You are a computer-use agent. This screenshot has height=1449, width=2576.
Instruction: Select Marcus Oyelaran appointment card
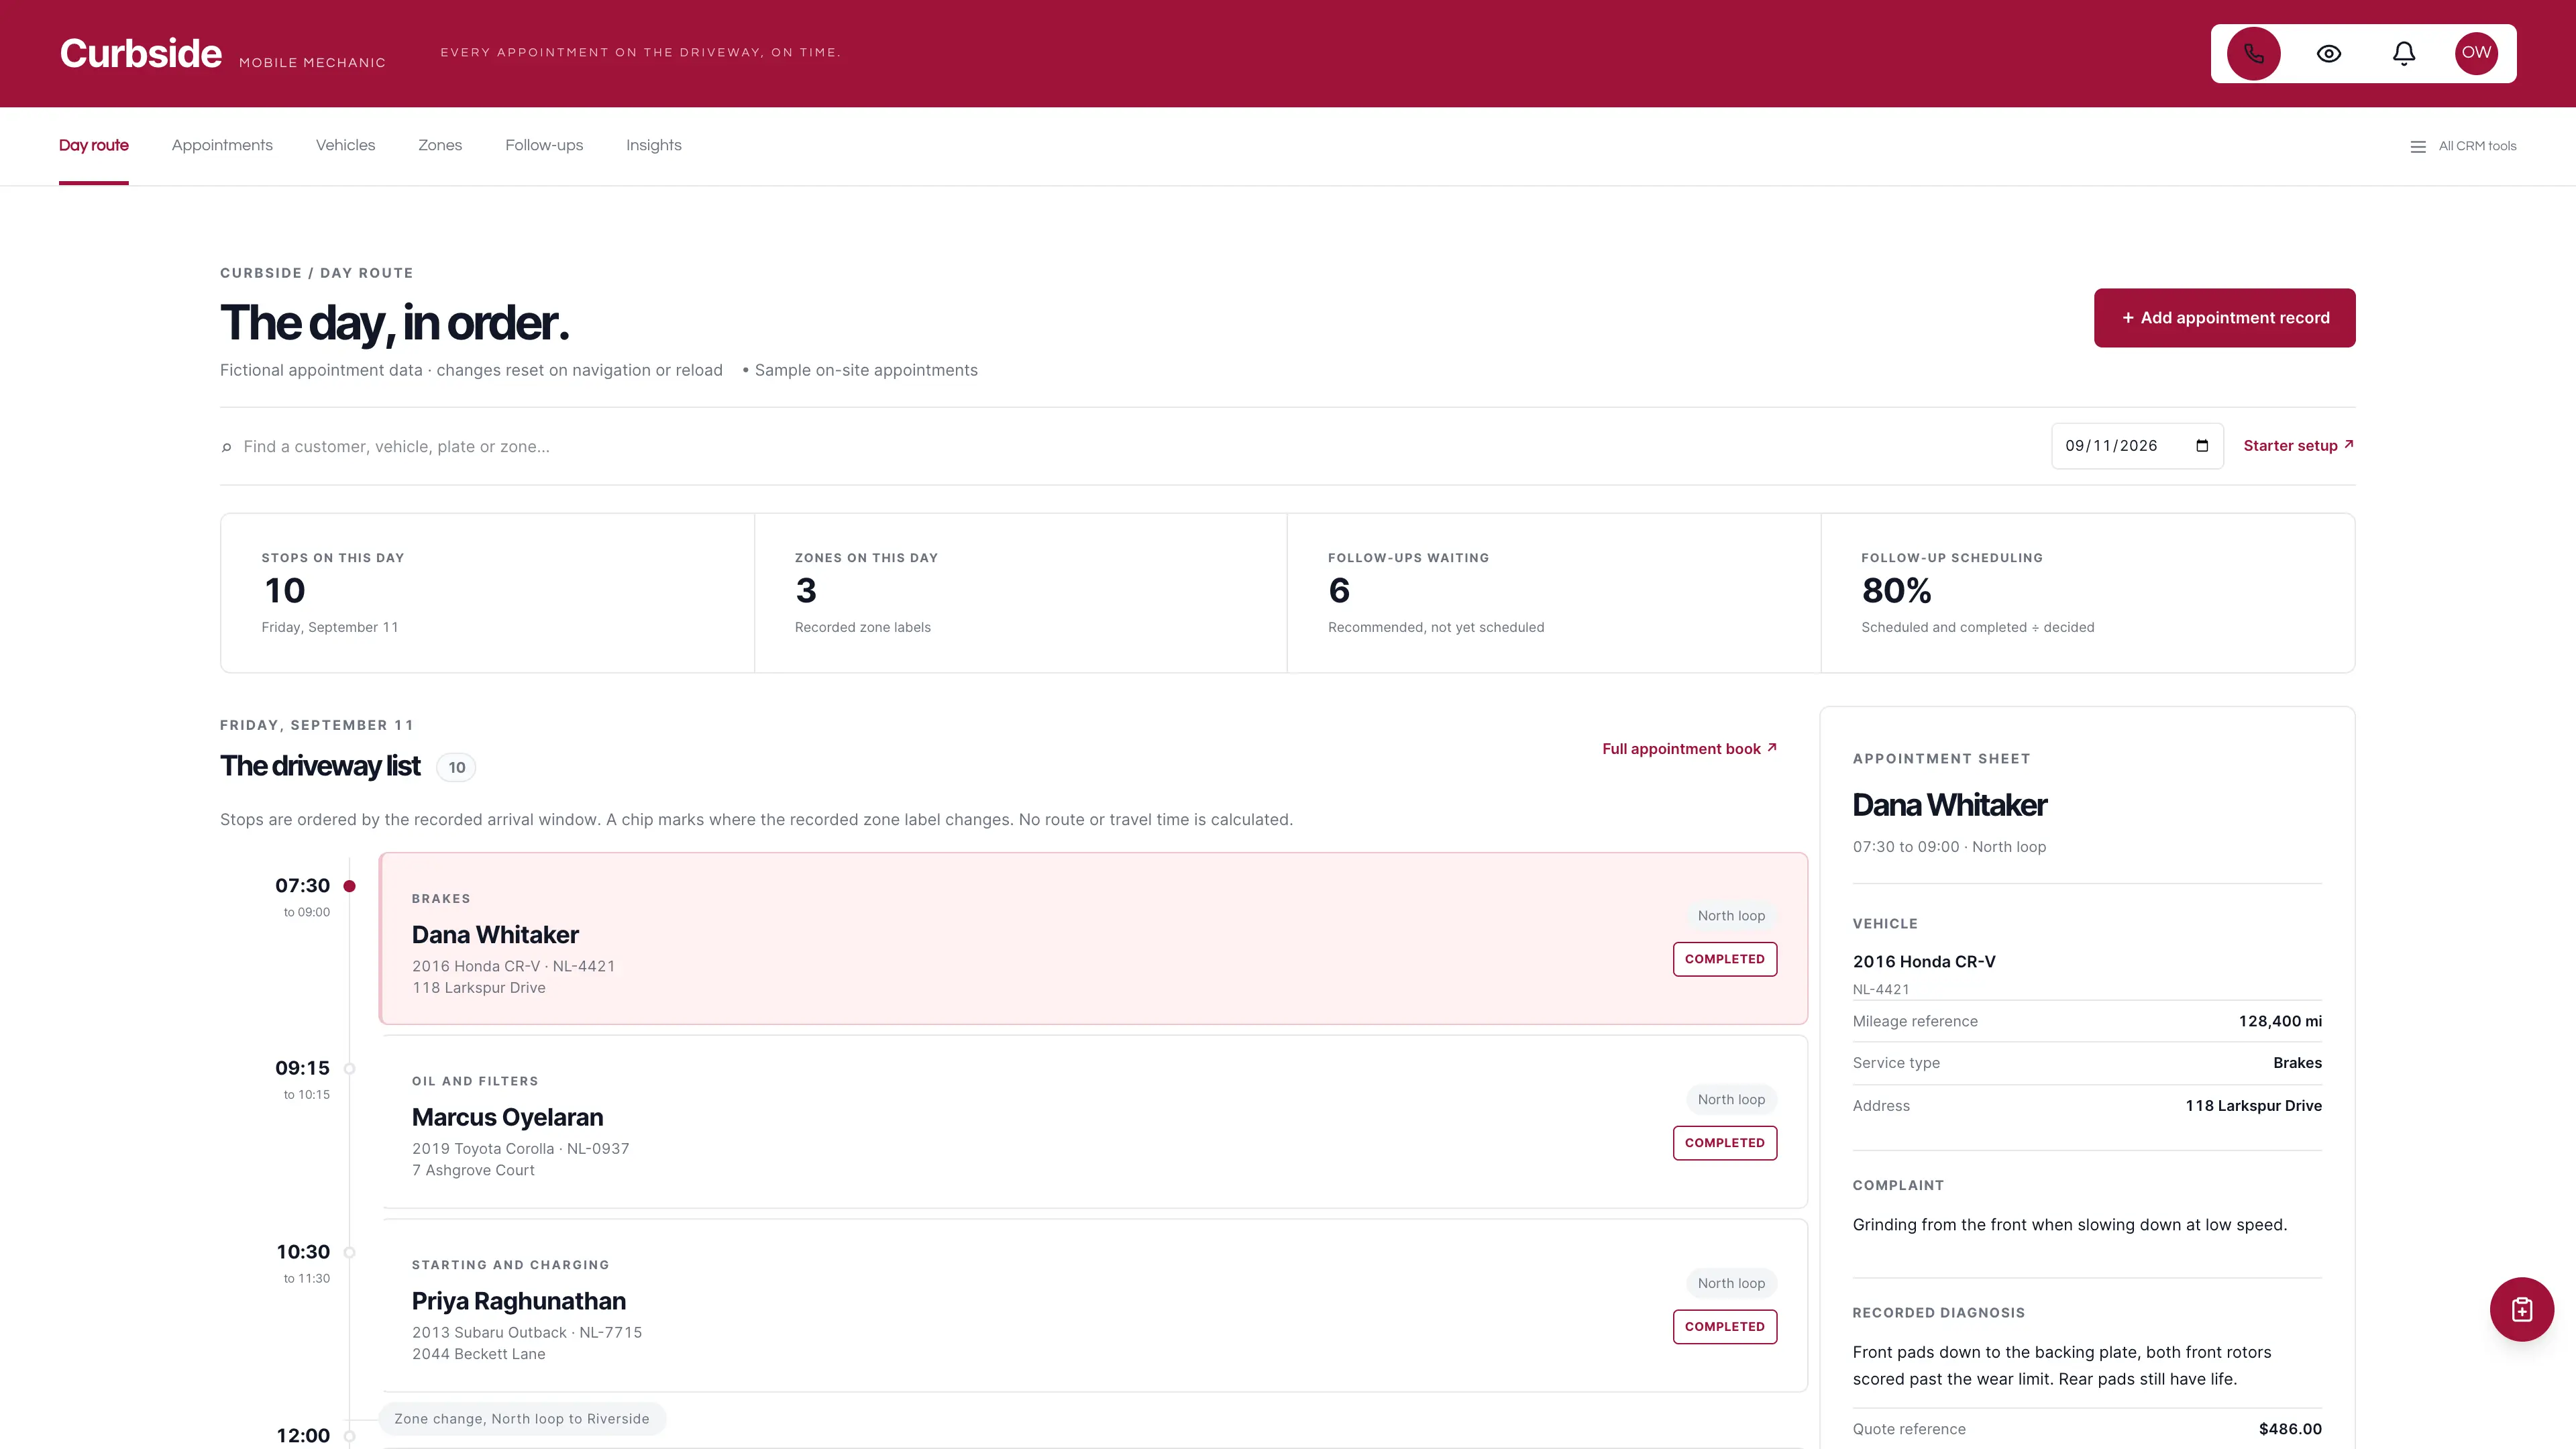pos(1093,1122)
